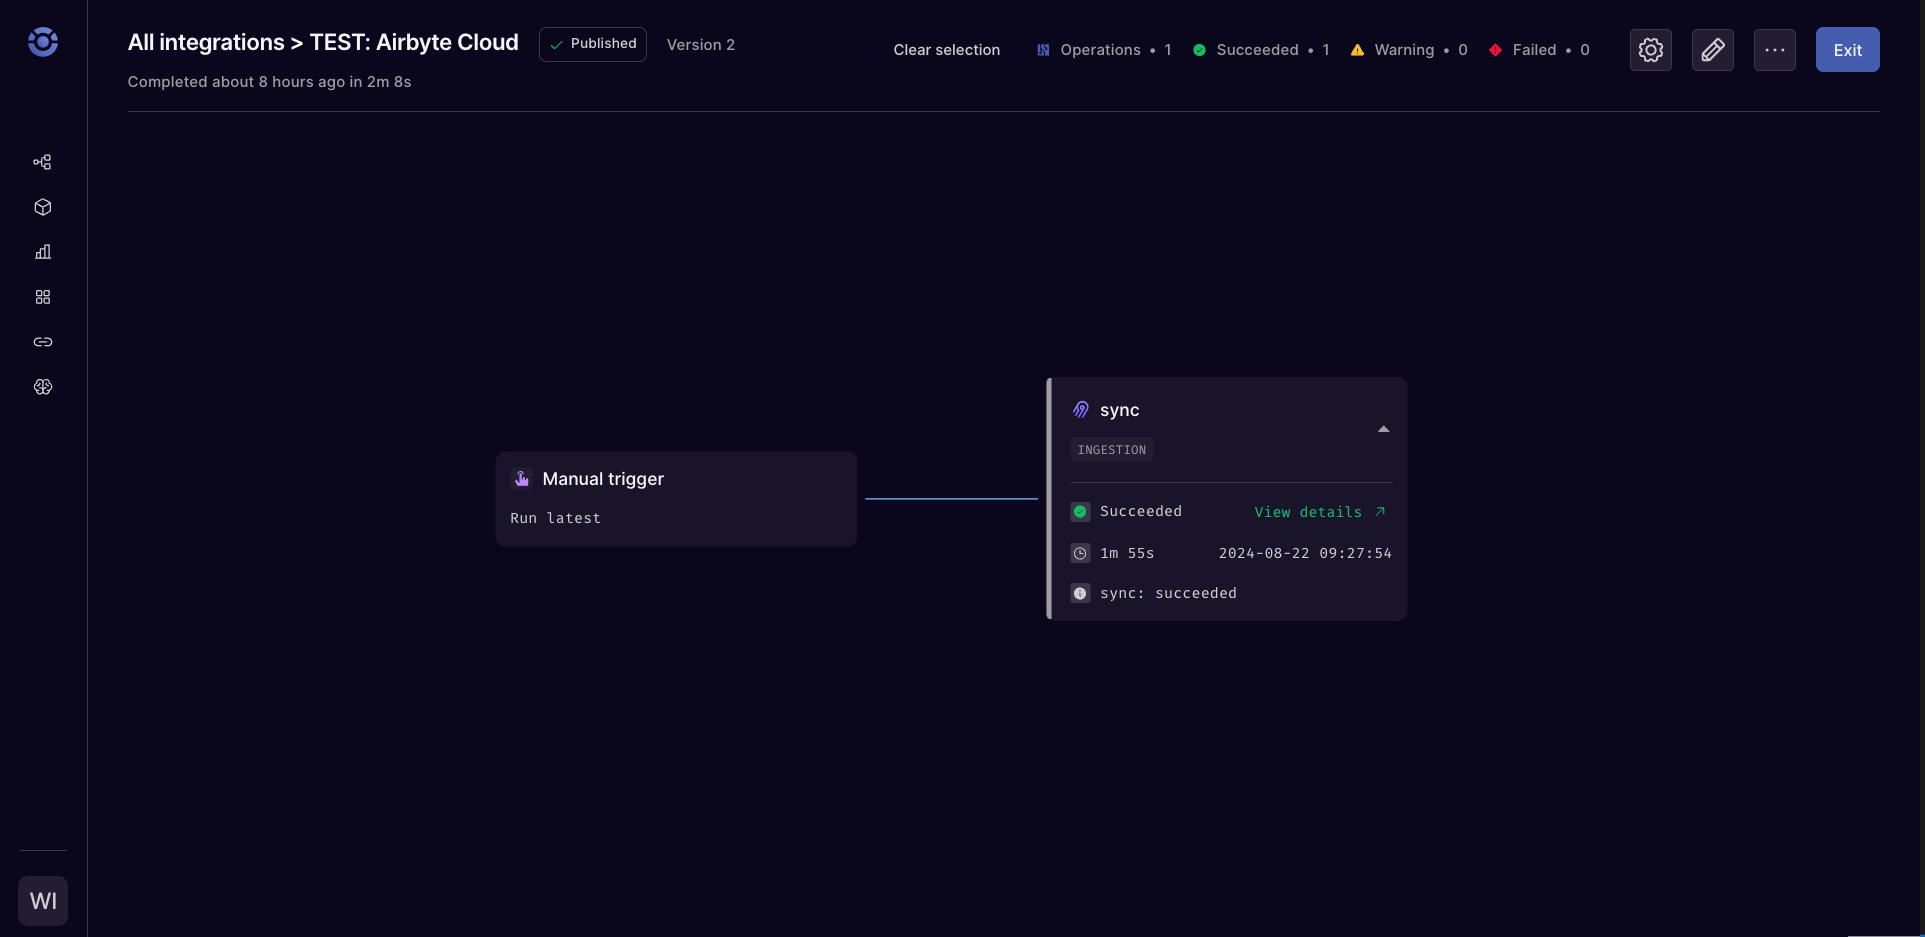Click Clear selection
This screenshot has width=1925, height=937.
click(x=946, y=50)
